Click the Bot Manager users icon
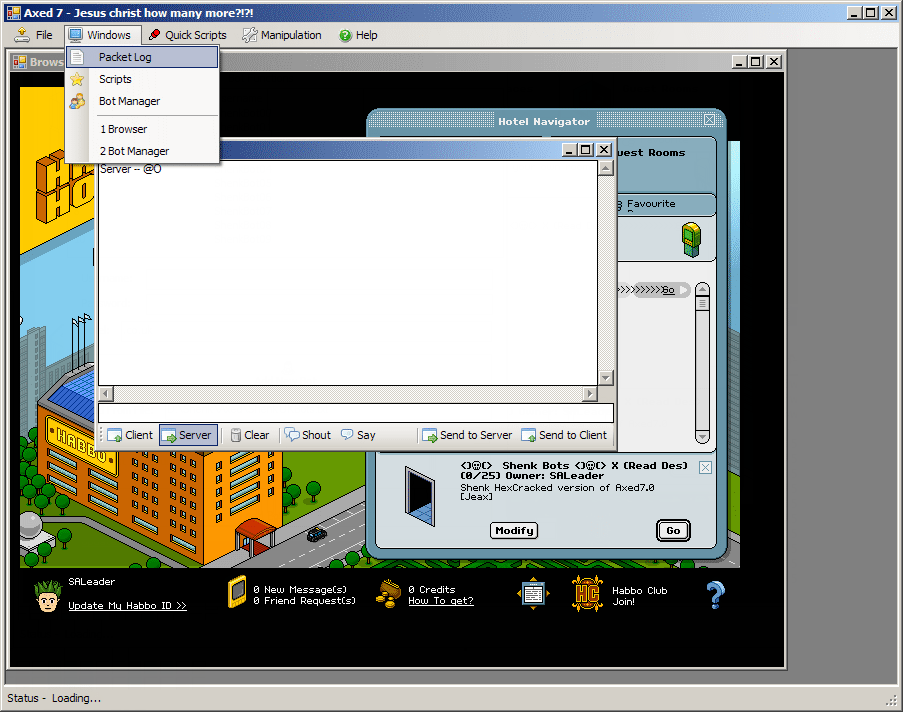This screenshot has height=712, width=903. point(77,101)
